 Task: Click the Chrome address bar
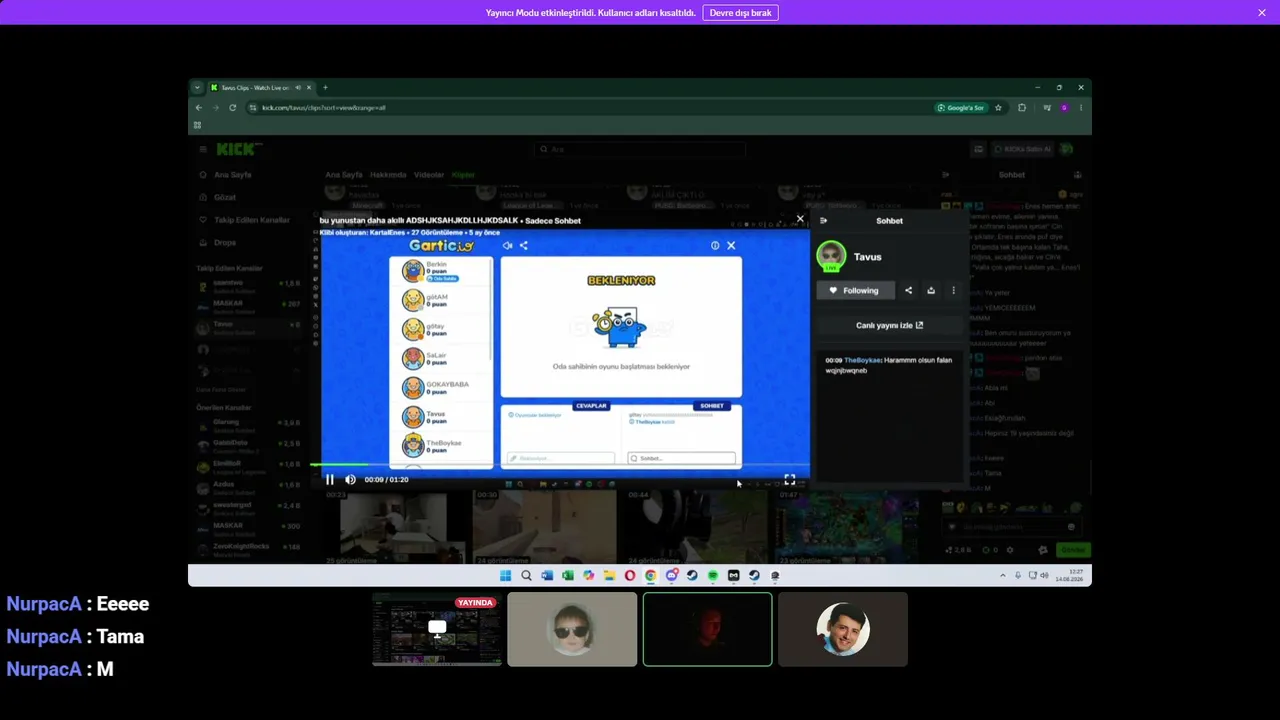coord(590,108)
